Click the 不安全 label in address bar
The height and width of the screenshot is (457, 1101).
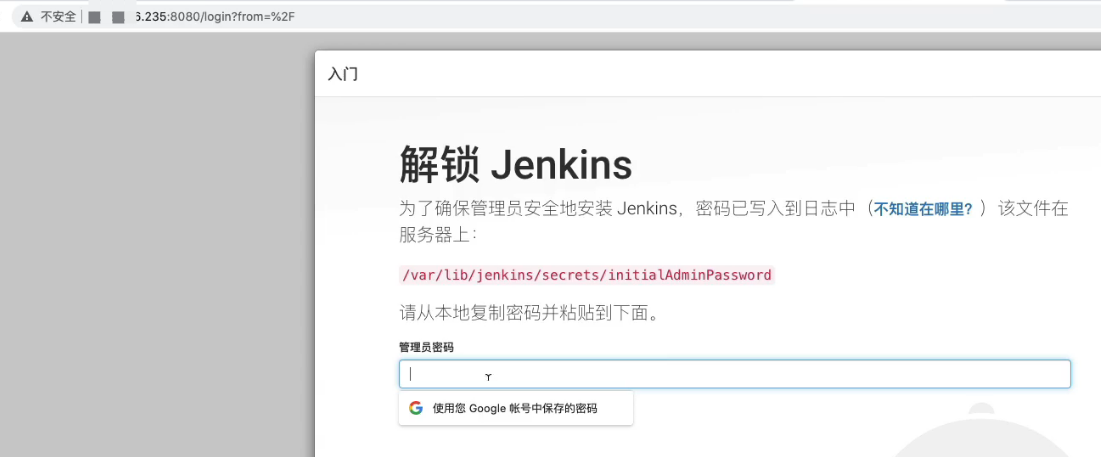tap(58, 17)
